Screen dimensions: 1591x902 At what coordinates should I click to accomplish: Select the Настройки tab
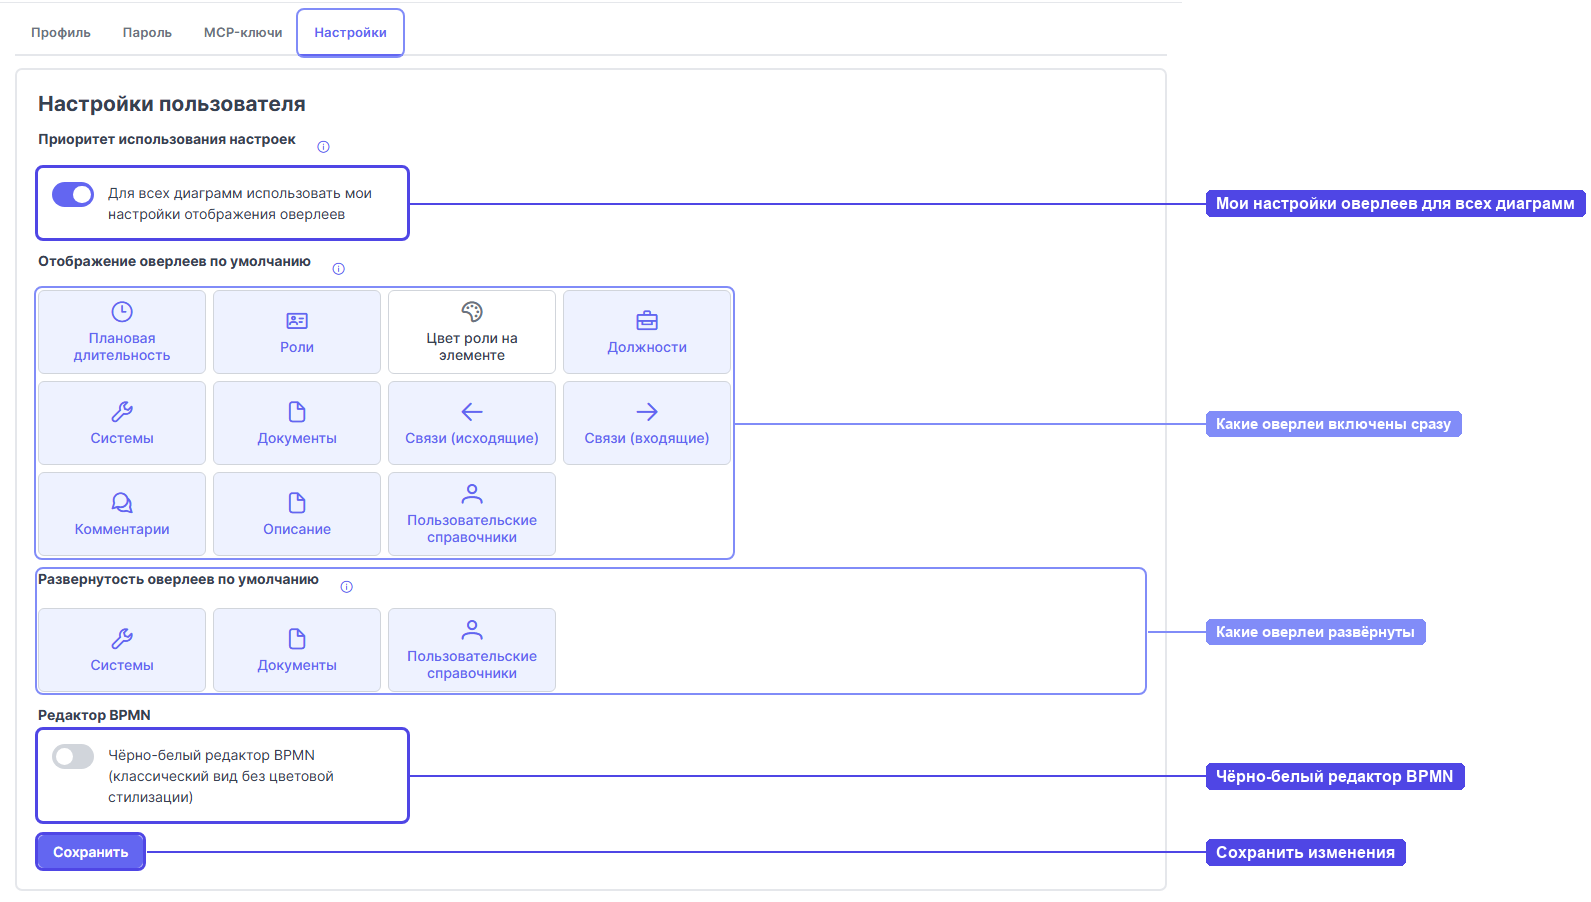click(x=350, y=33)
